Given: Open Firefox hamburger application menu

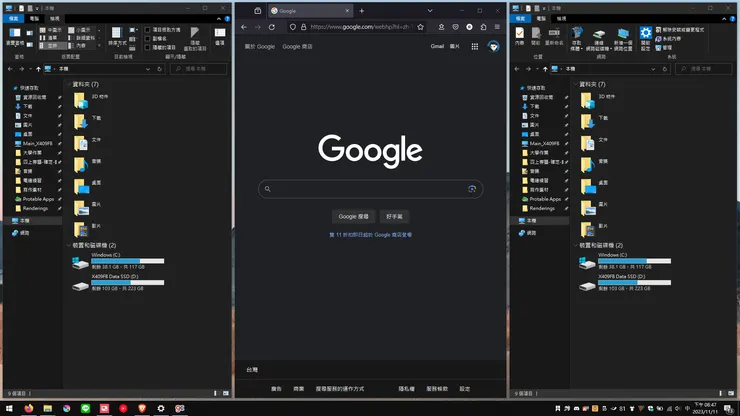Looking at the screenshot, I should pyautogui.click(x=497, y=27).
